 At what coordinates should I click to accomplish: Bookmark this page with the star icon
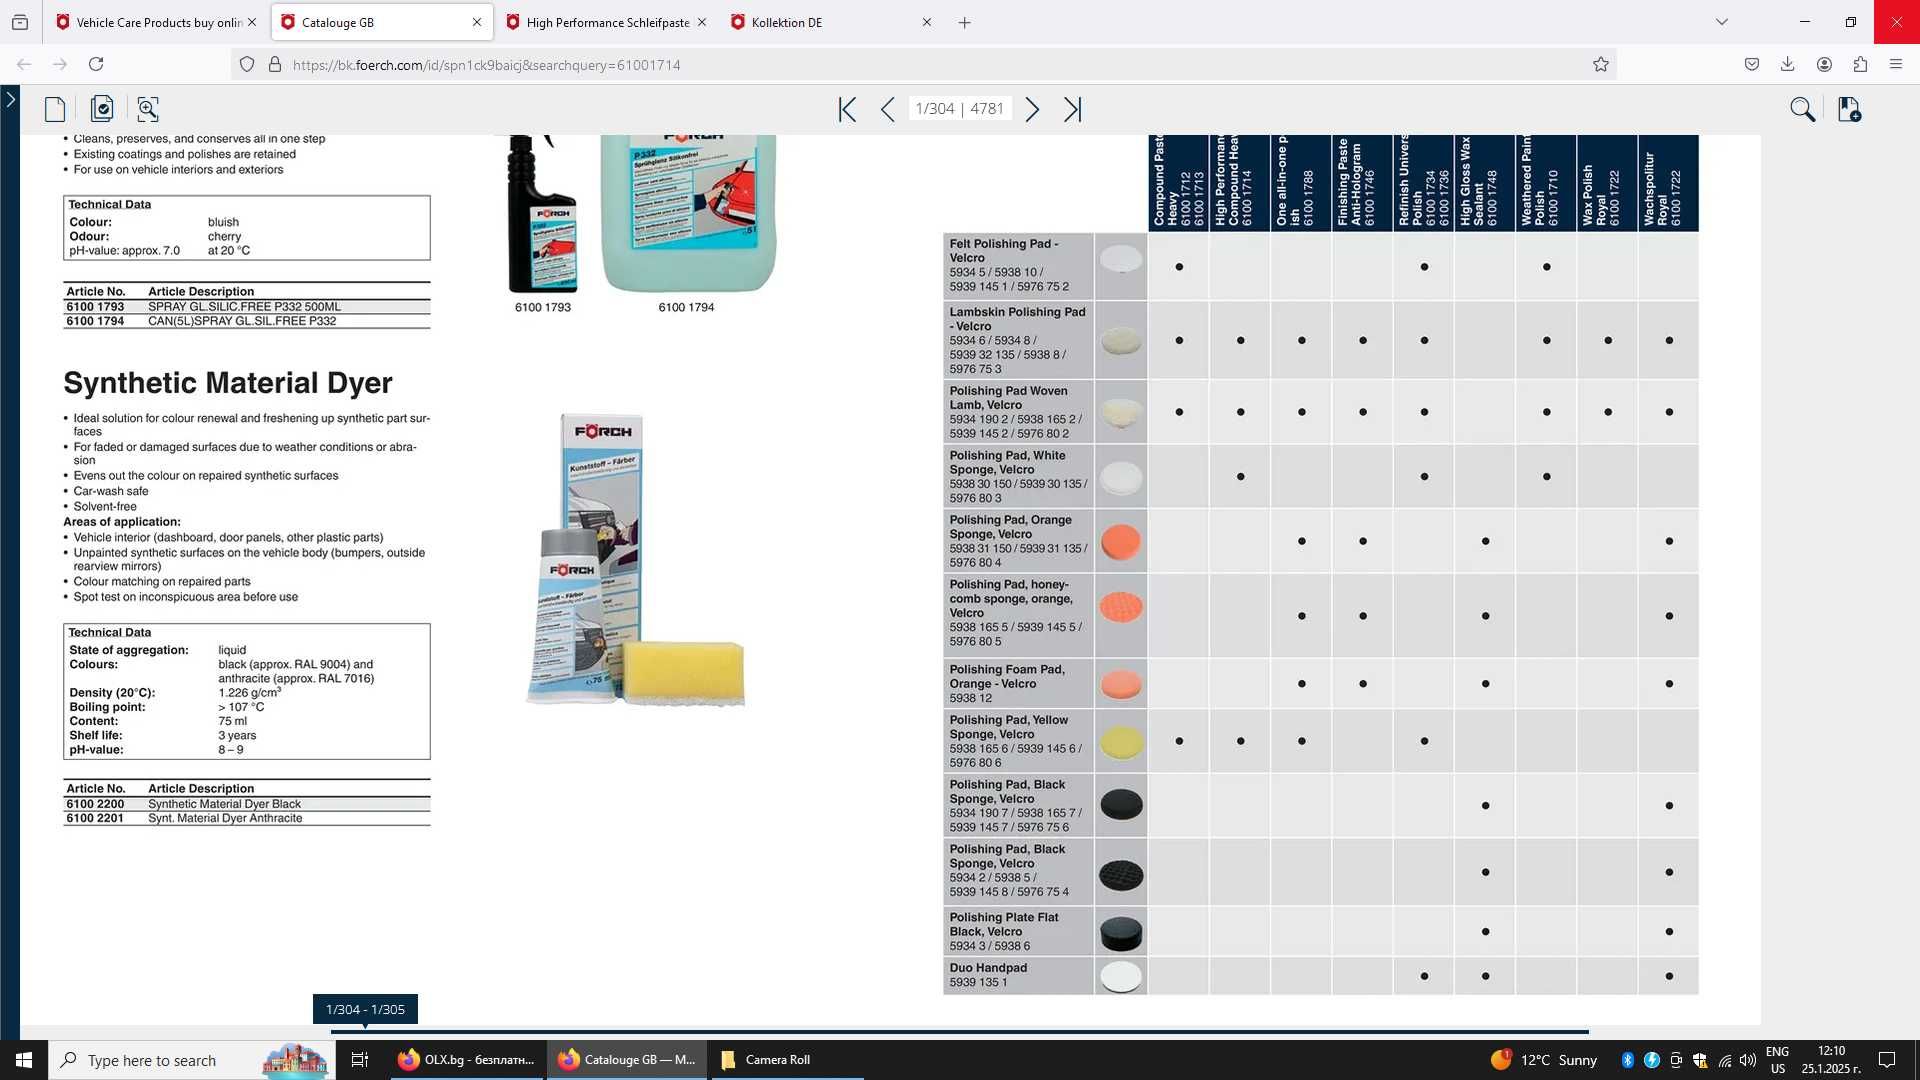click(x=1601, y=64)
